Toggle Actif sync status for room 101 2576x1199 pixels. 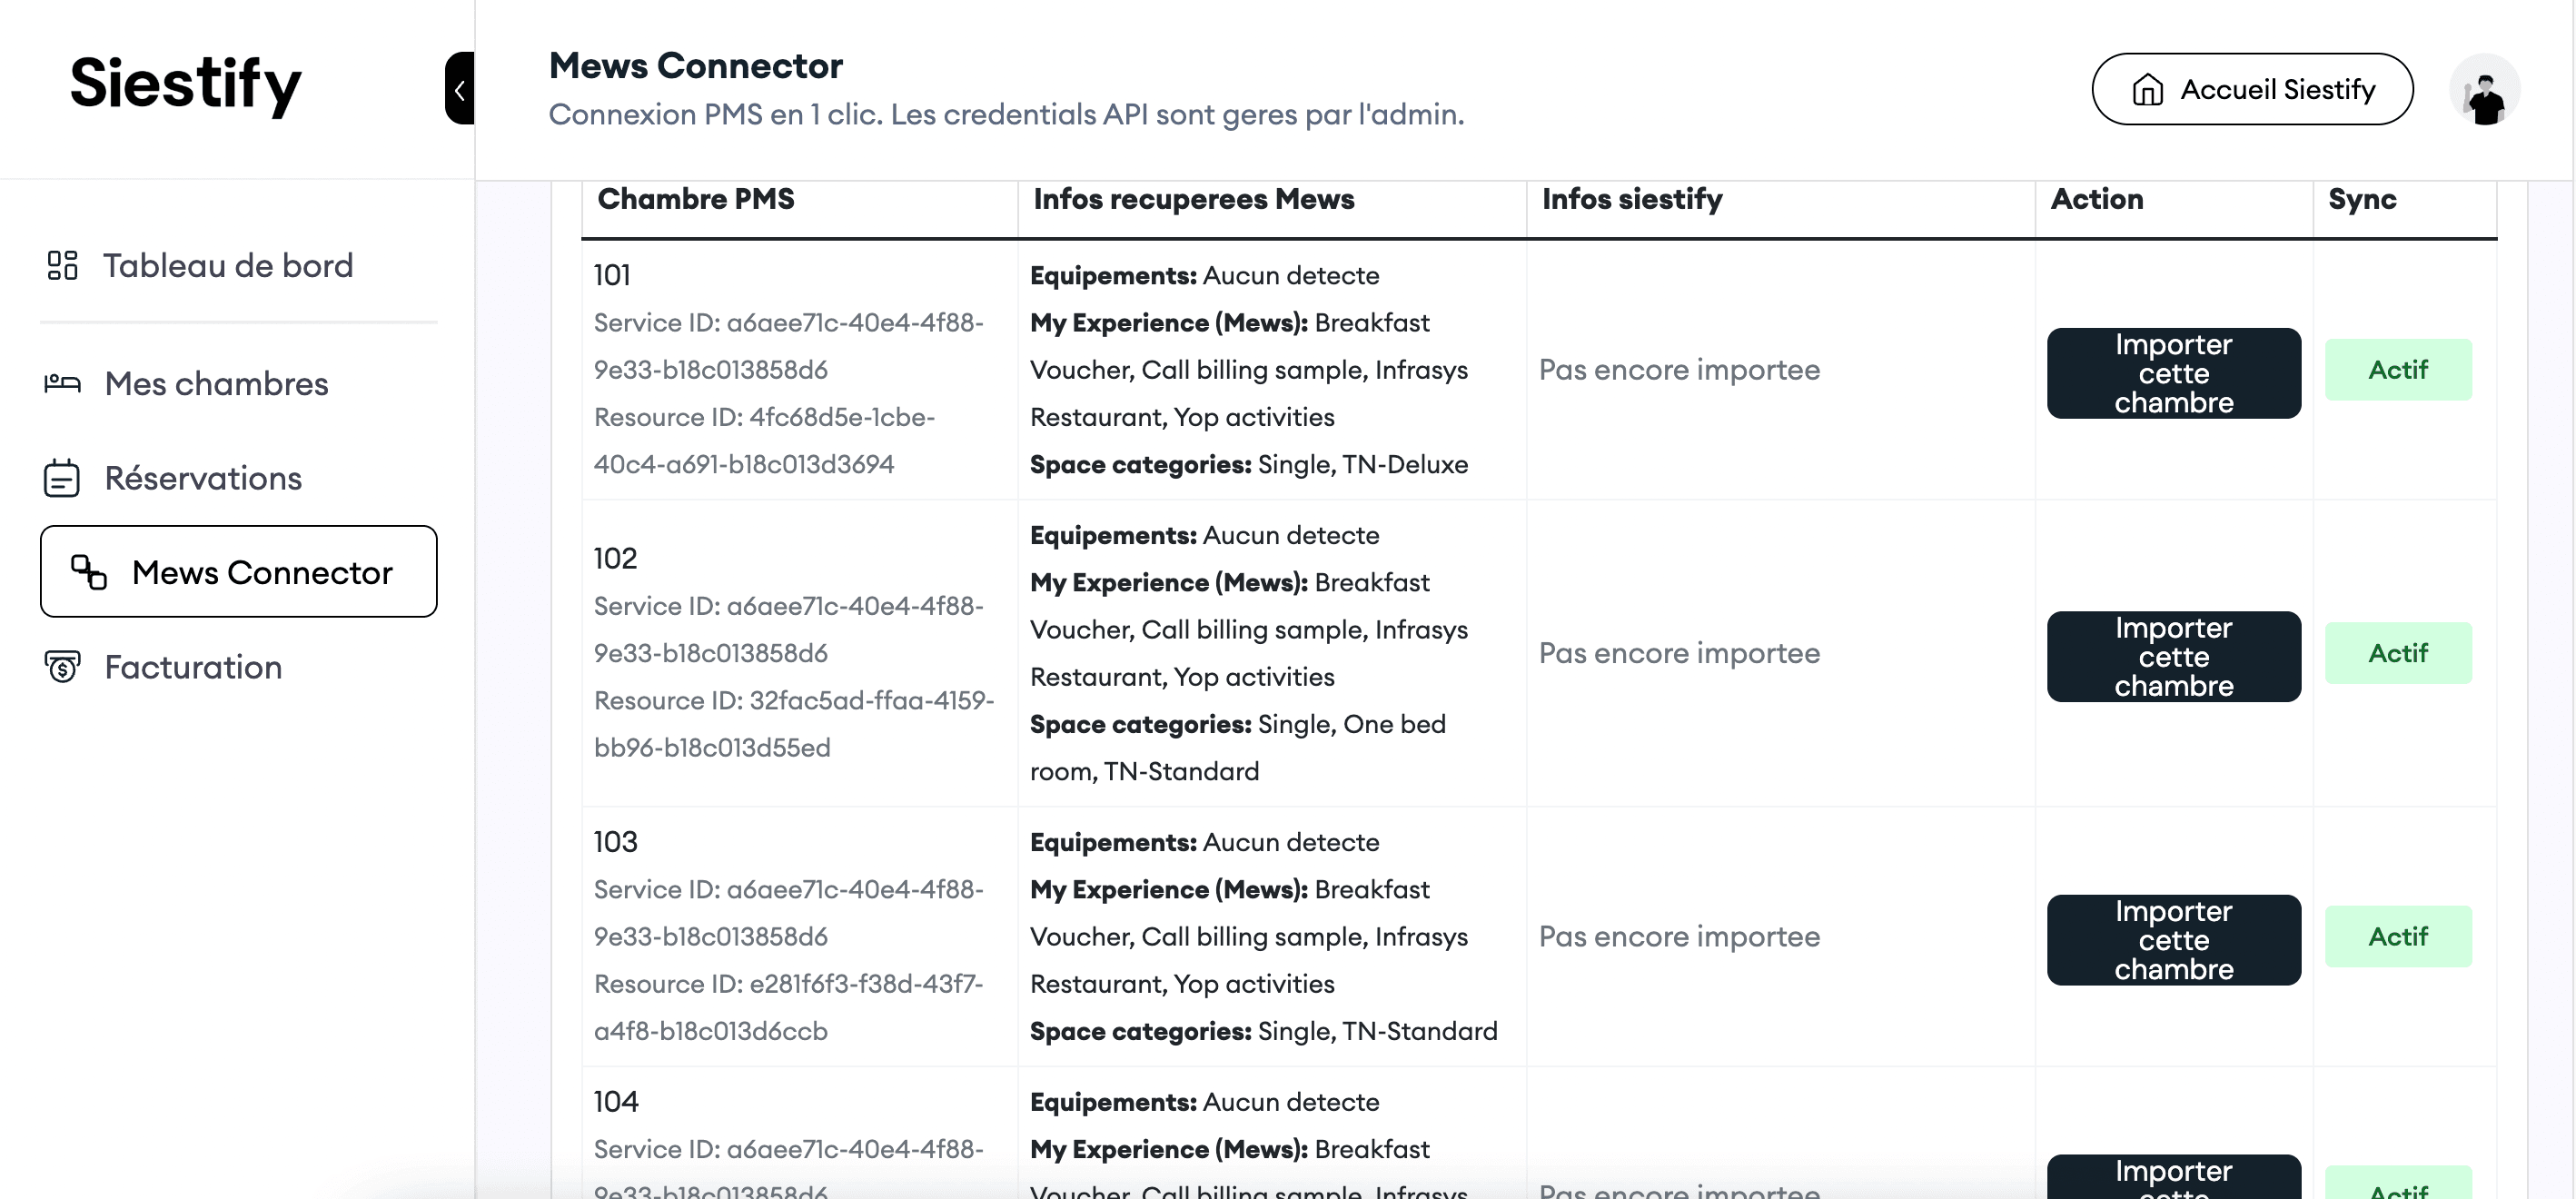pyautogui.click(x=2398, y=370)
